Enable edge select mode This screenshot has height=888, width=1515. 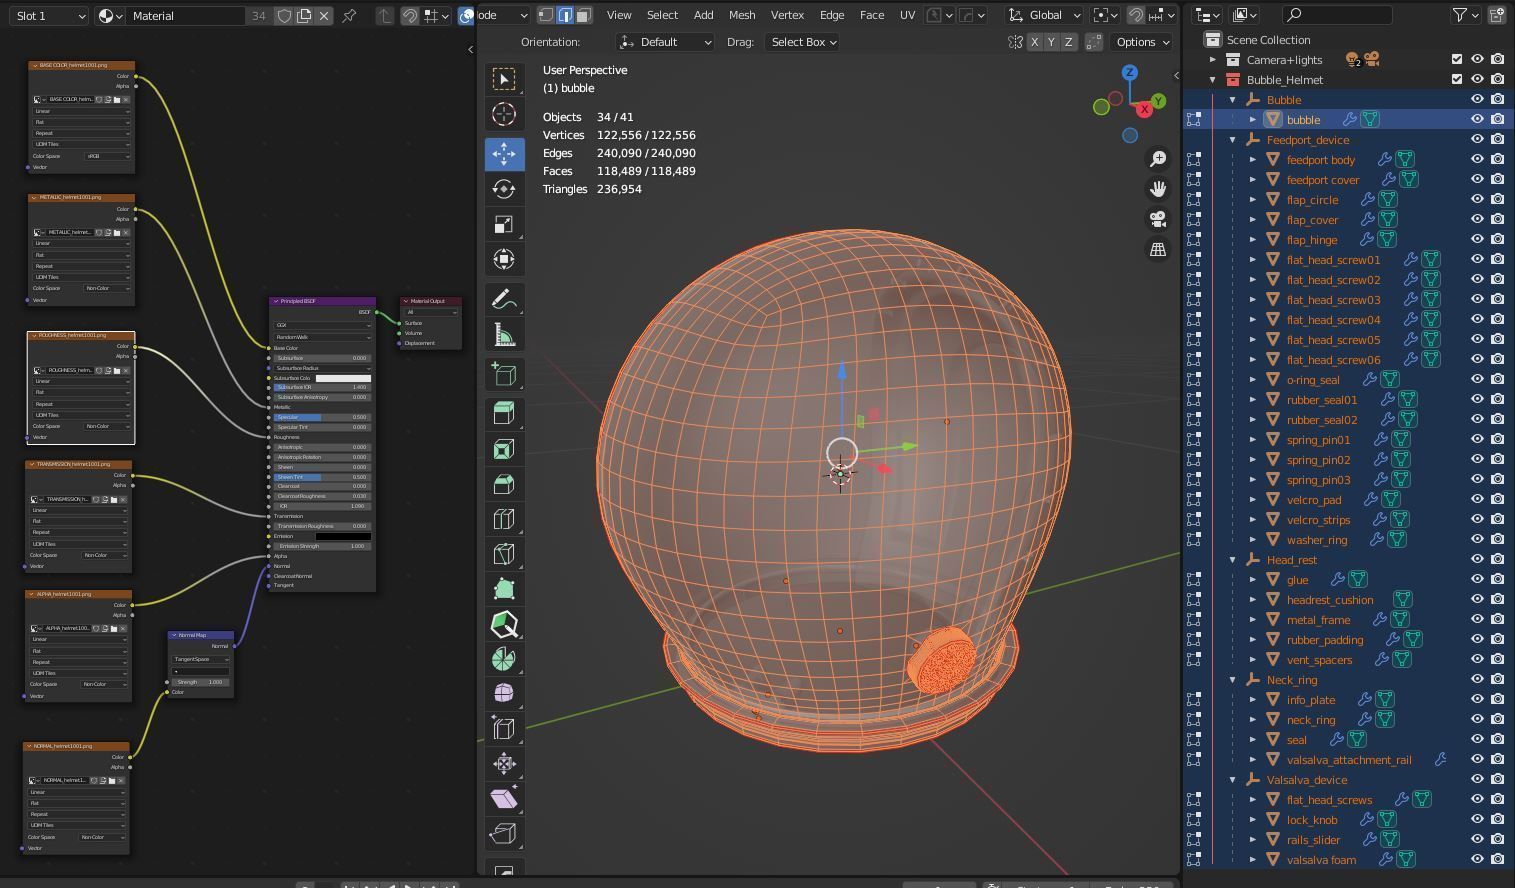[565, 15]
